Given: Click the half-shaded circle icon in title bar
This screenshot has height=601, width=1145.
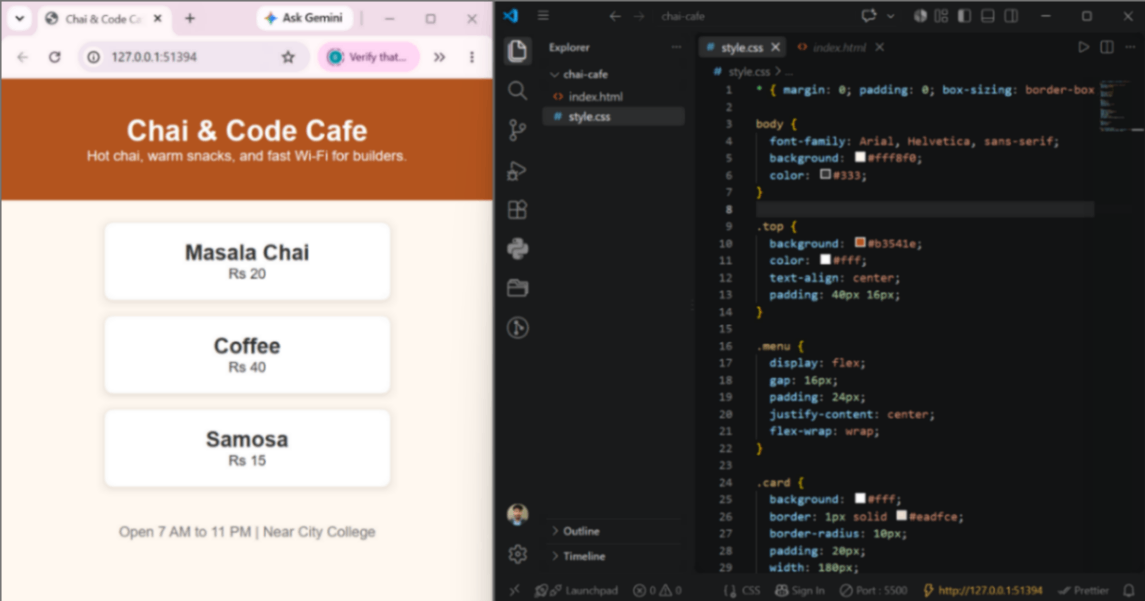Looking at the screenshot, I should tap(920, 15).
